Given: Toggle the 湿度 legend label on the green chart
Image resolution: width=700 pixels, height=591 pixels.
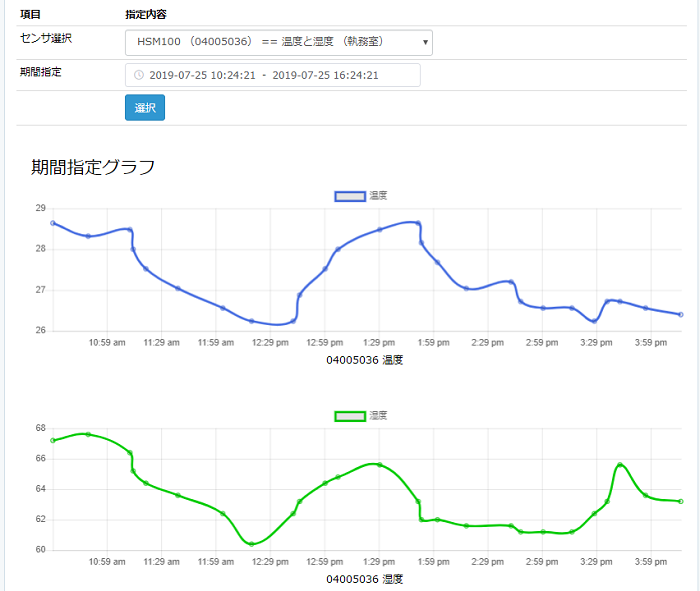Looking at the screenshot, I should coord(378,416).
